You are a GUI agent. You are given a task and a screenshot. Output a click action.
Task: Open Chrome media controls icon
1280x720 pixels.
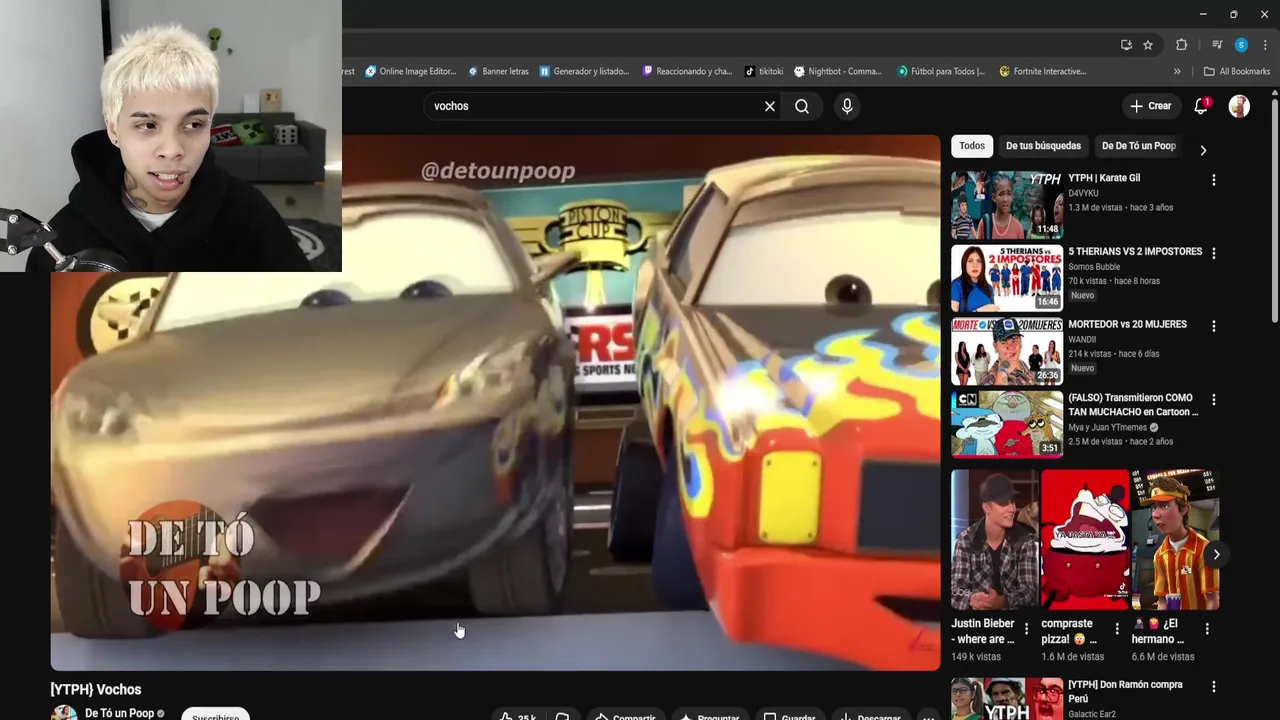[1217, 44]
